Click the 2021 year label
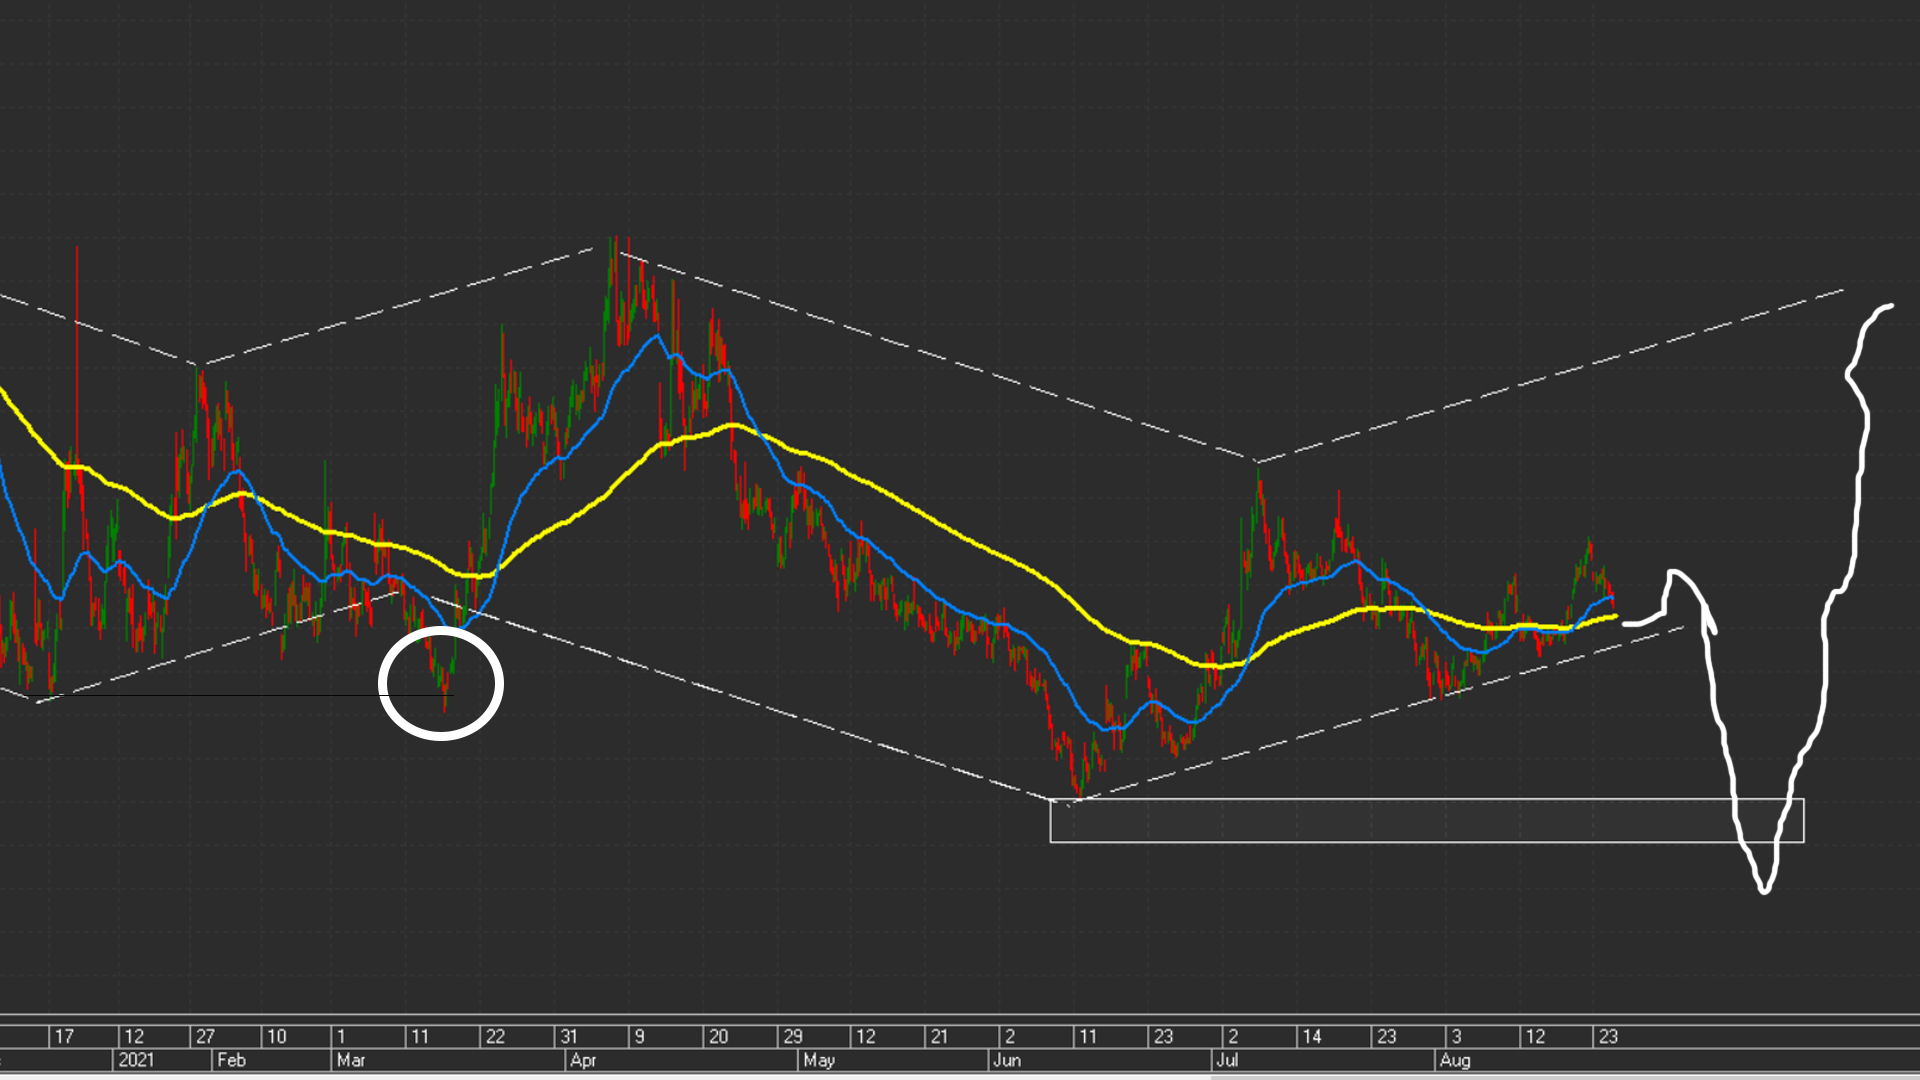Image resolution: width=1920 pixels, height=1080 pixels. coord(136,1060)
